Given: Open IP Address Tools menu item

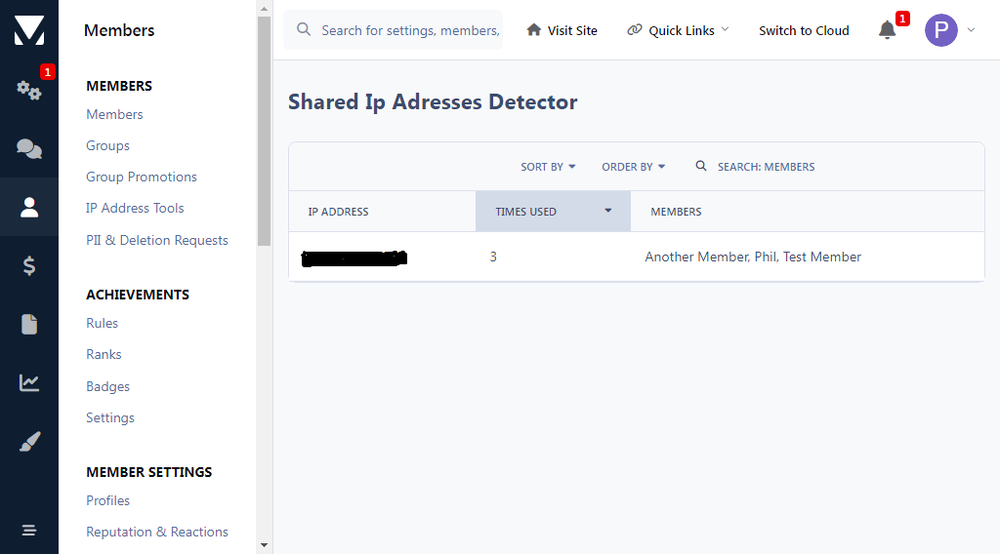Looking at the screenshot, I should point(135,208).
